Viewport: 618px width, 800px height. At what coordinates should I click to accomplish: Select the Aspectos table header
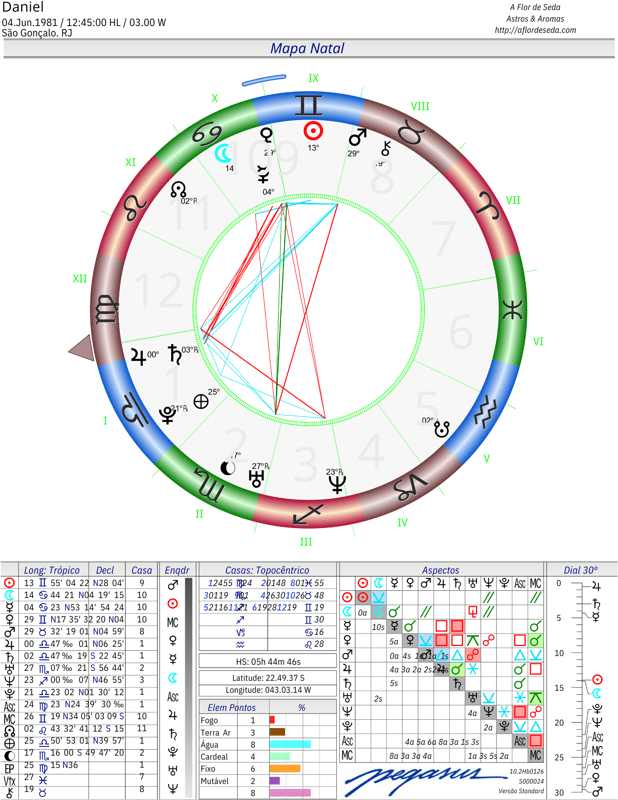pos(440,570)
